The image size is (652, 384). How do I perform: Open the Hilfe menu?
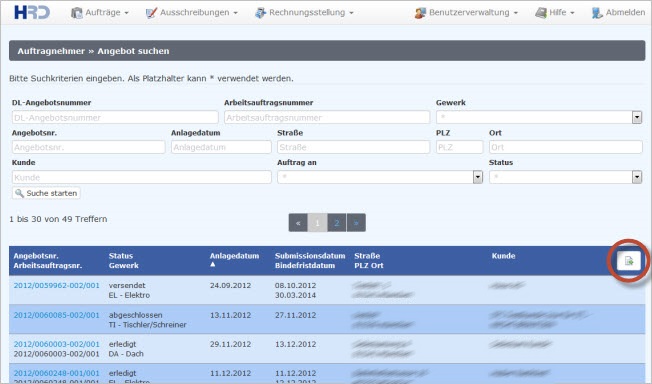point(555,13)
